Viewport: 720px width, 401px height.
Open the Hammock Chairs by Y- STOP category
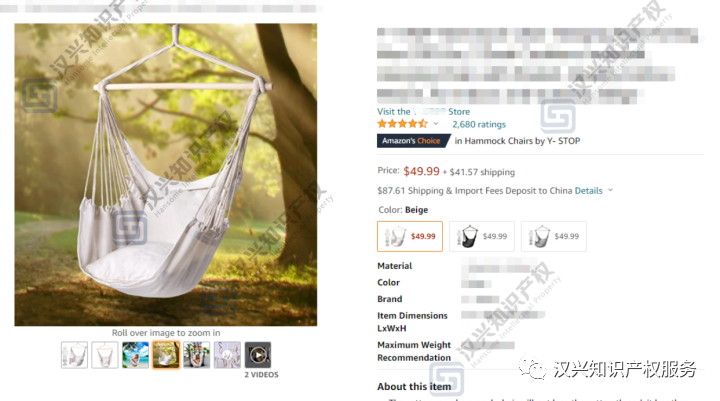tap(518, 141)
